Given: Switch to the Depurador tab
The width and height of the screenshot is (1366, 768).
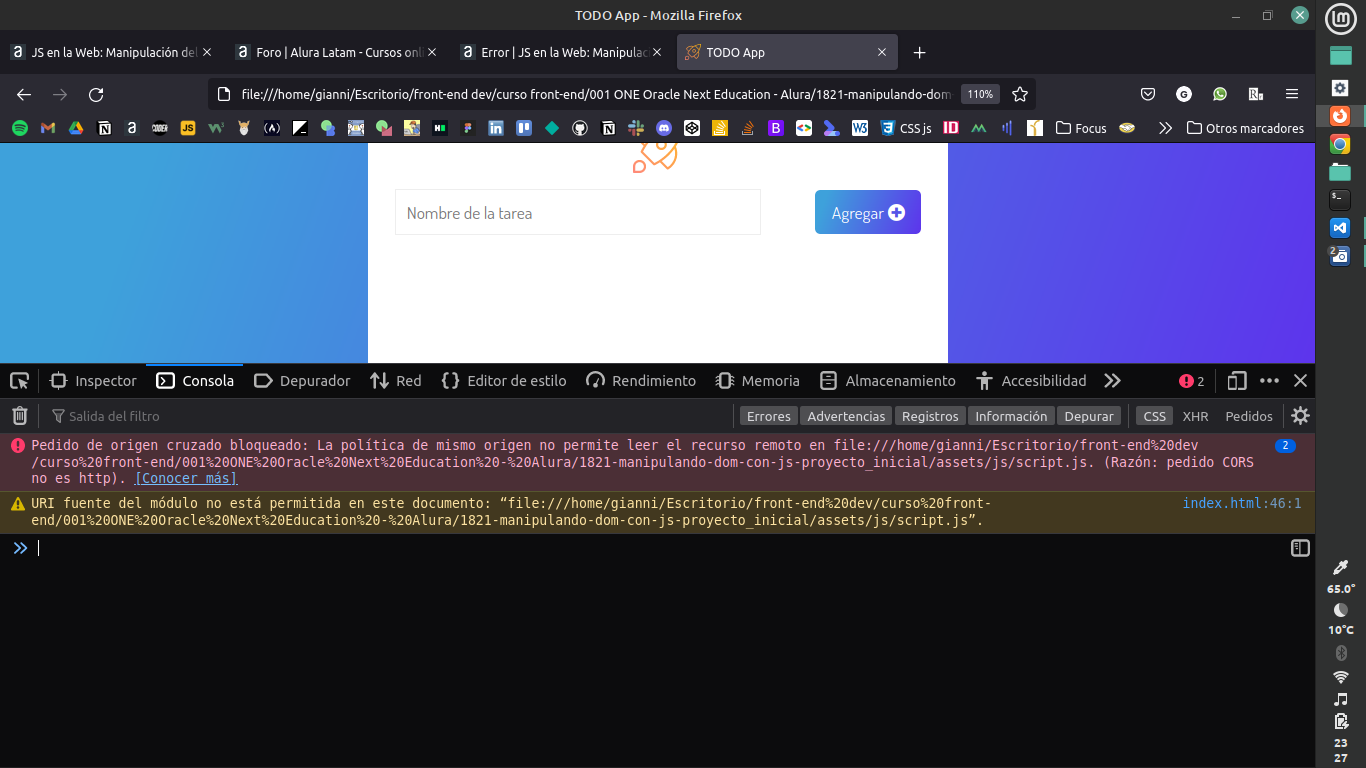Looking at the screenshot, I should (302, 381).
